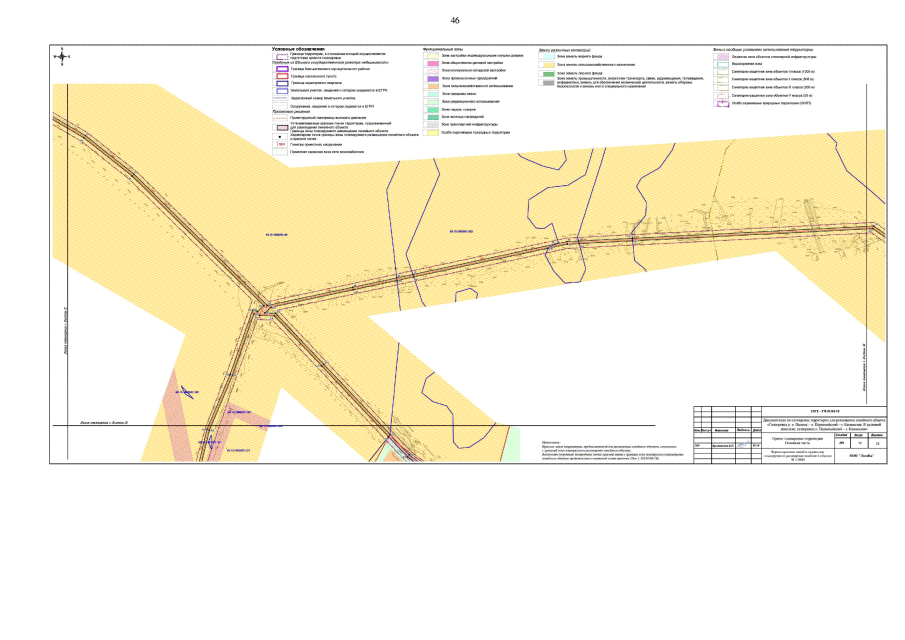The height and width of the screenshot is (640, 905).
Task: Click the blue cadastral quarter boundary symbol
Action: click(x=280, y=83)
